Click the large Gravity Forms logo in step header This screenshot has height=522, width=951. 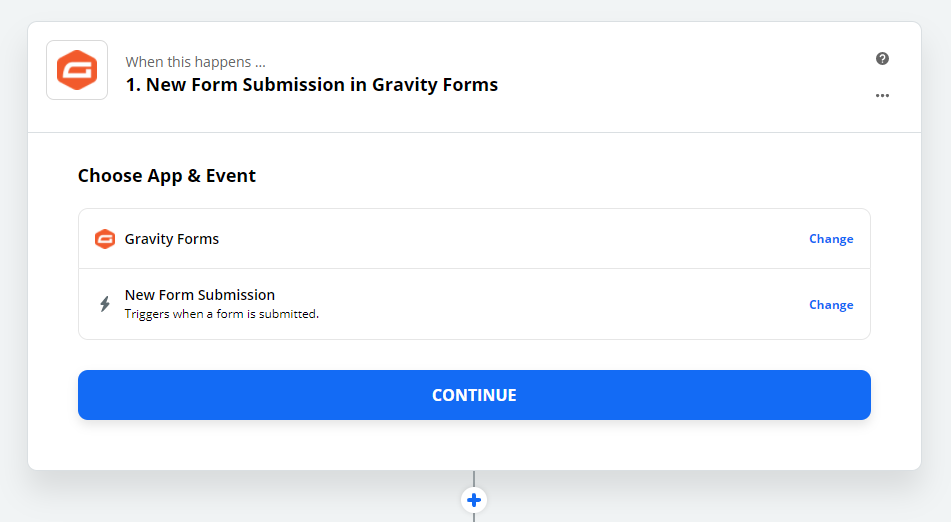77,70
